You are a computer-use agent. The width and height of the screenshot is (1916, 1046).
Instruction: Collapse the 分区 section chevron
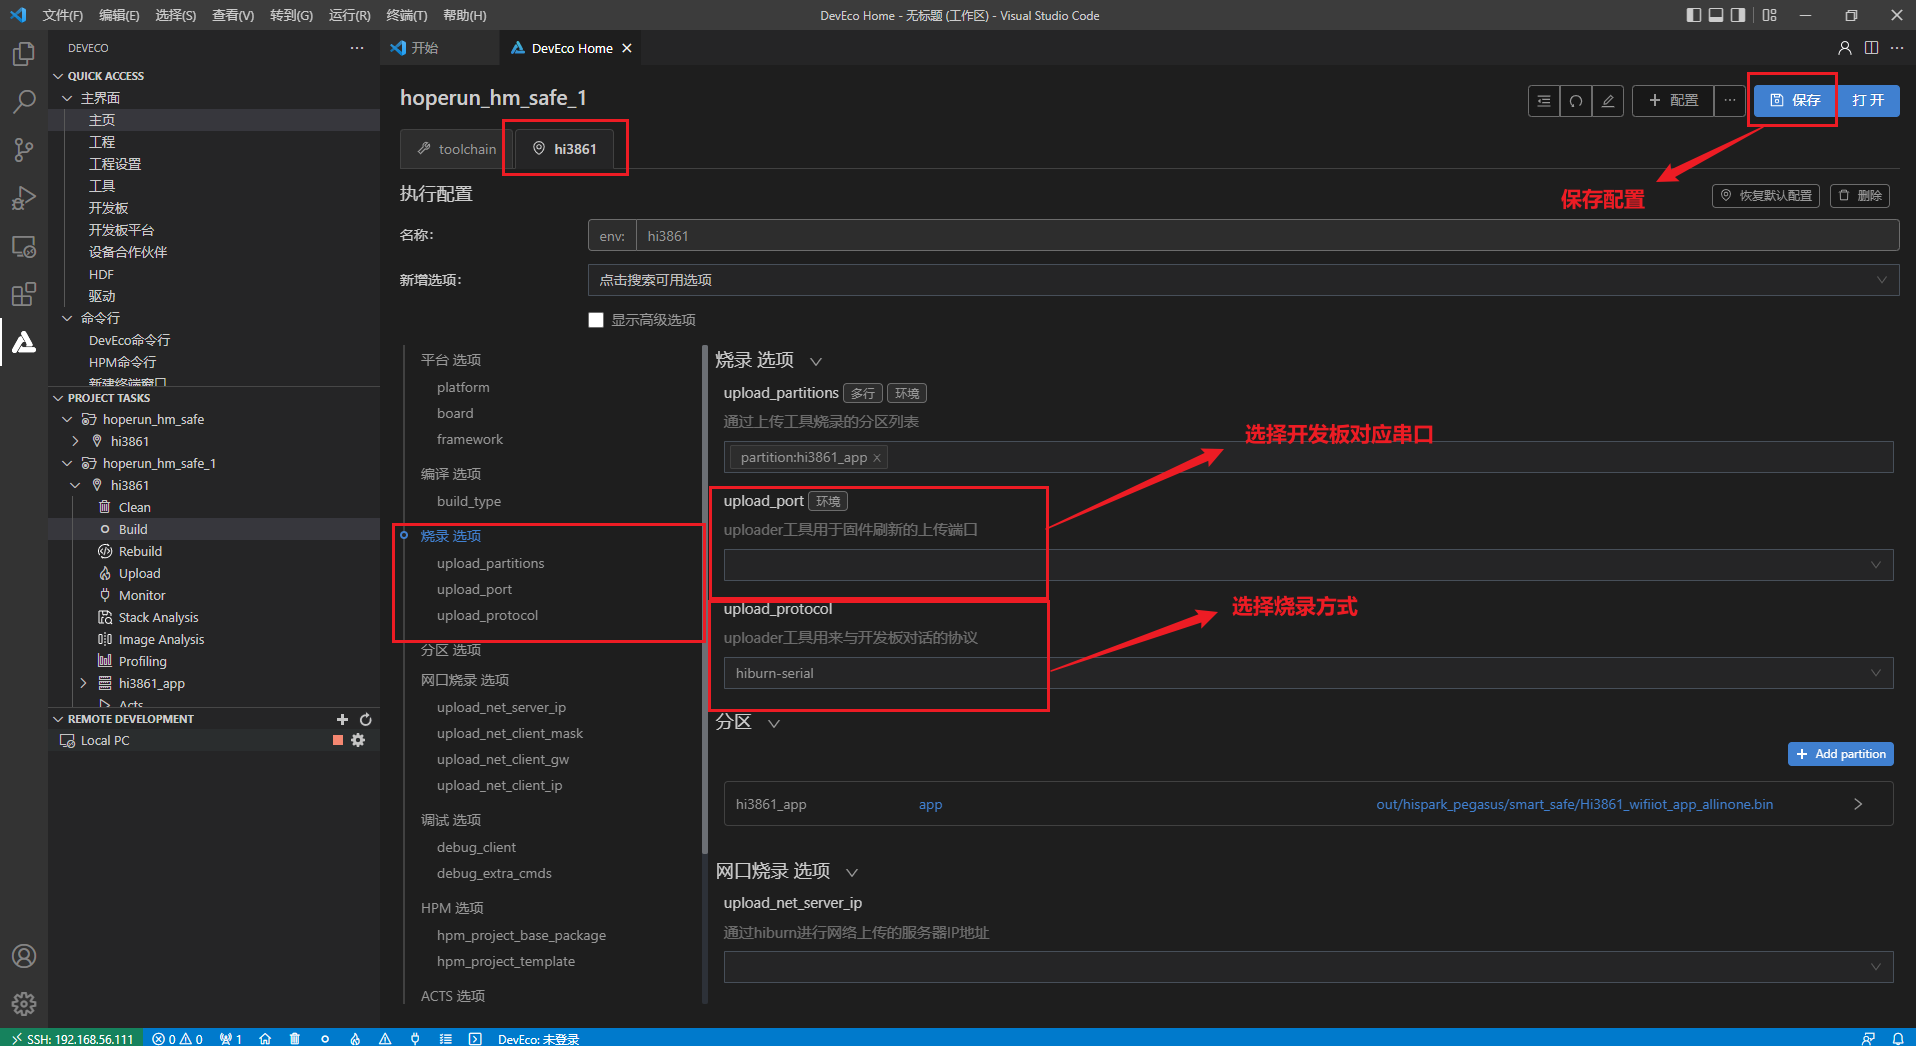(773, 723)
